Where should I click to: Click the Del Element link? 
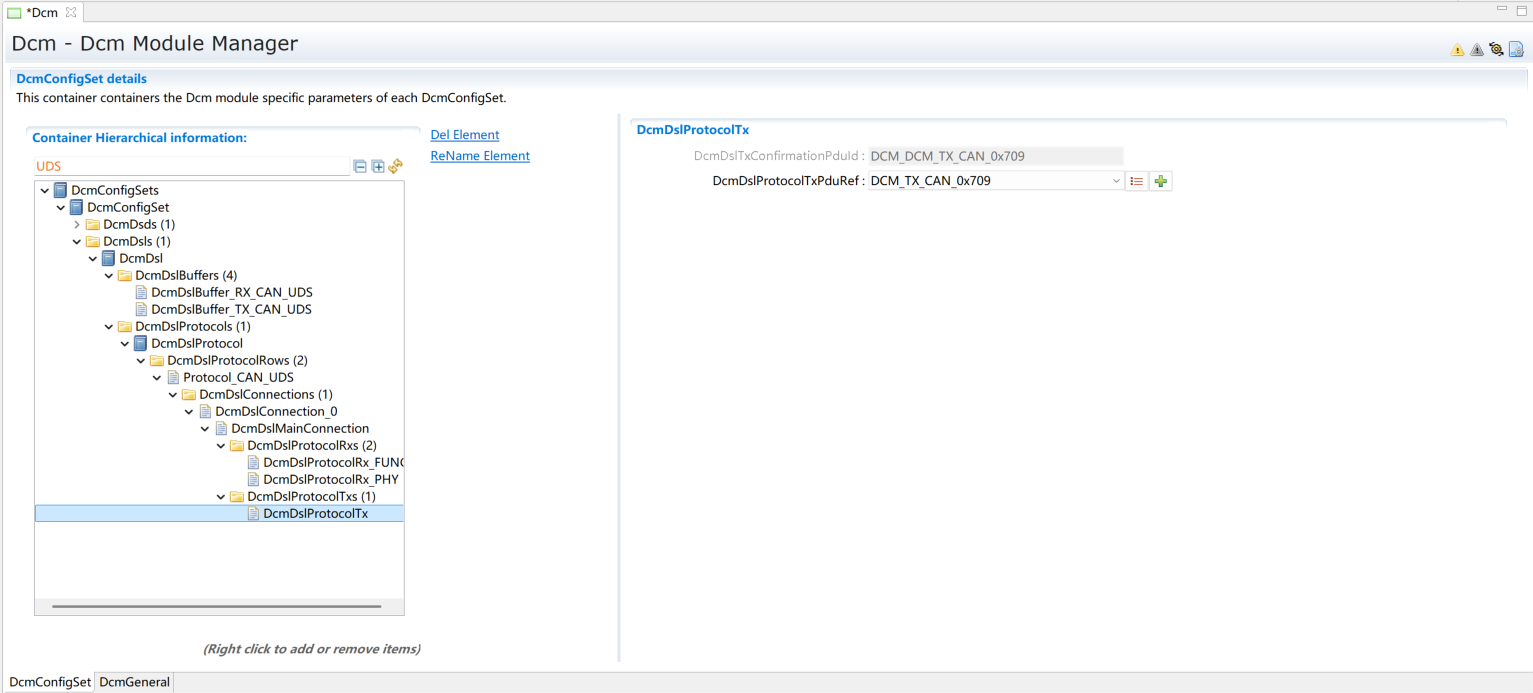click(x=465, y=135)
